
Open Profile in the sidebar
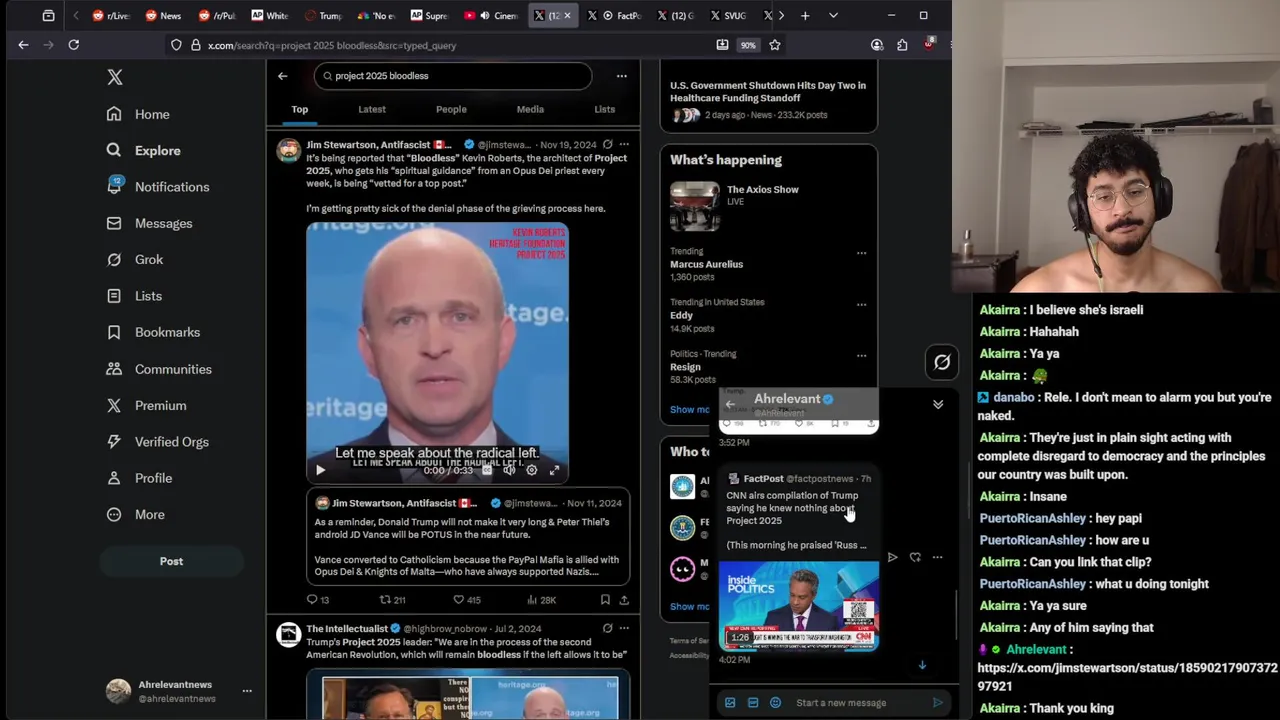tap(140, 478)
